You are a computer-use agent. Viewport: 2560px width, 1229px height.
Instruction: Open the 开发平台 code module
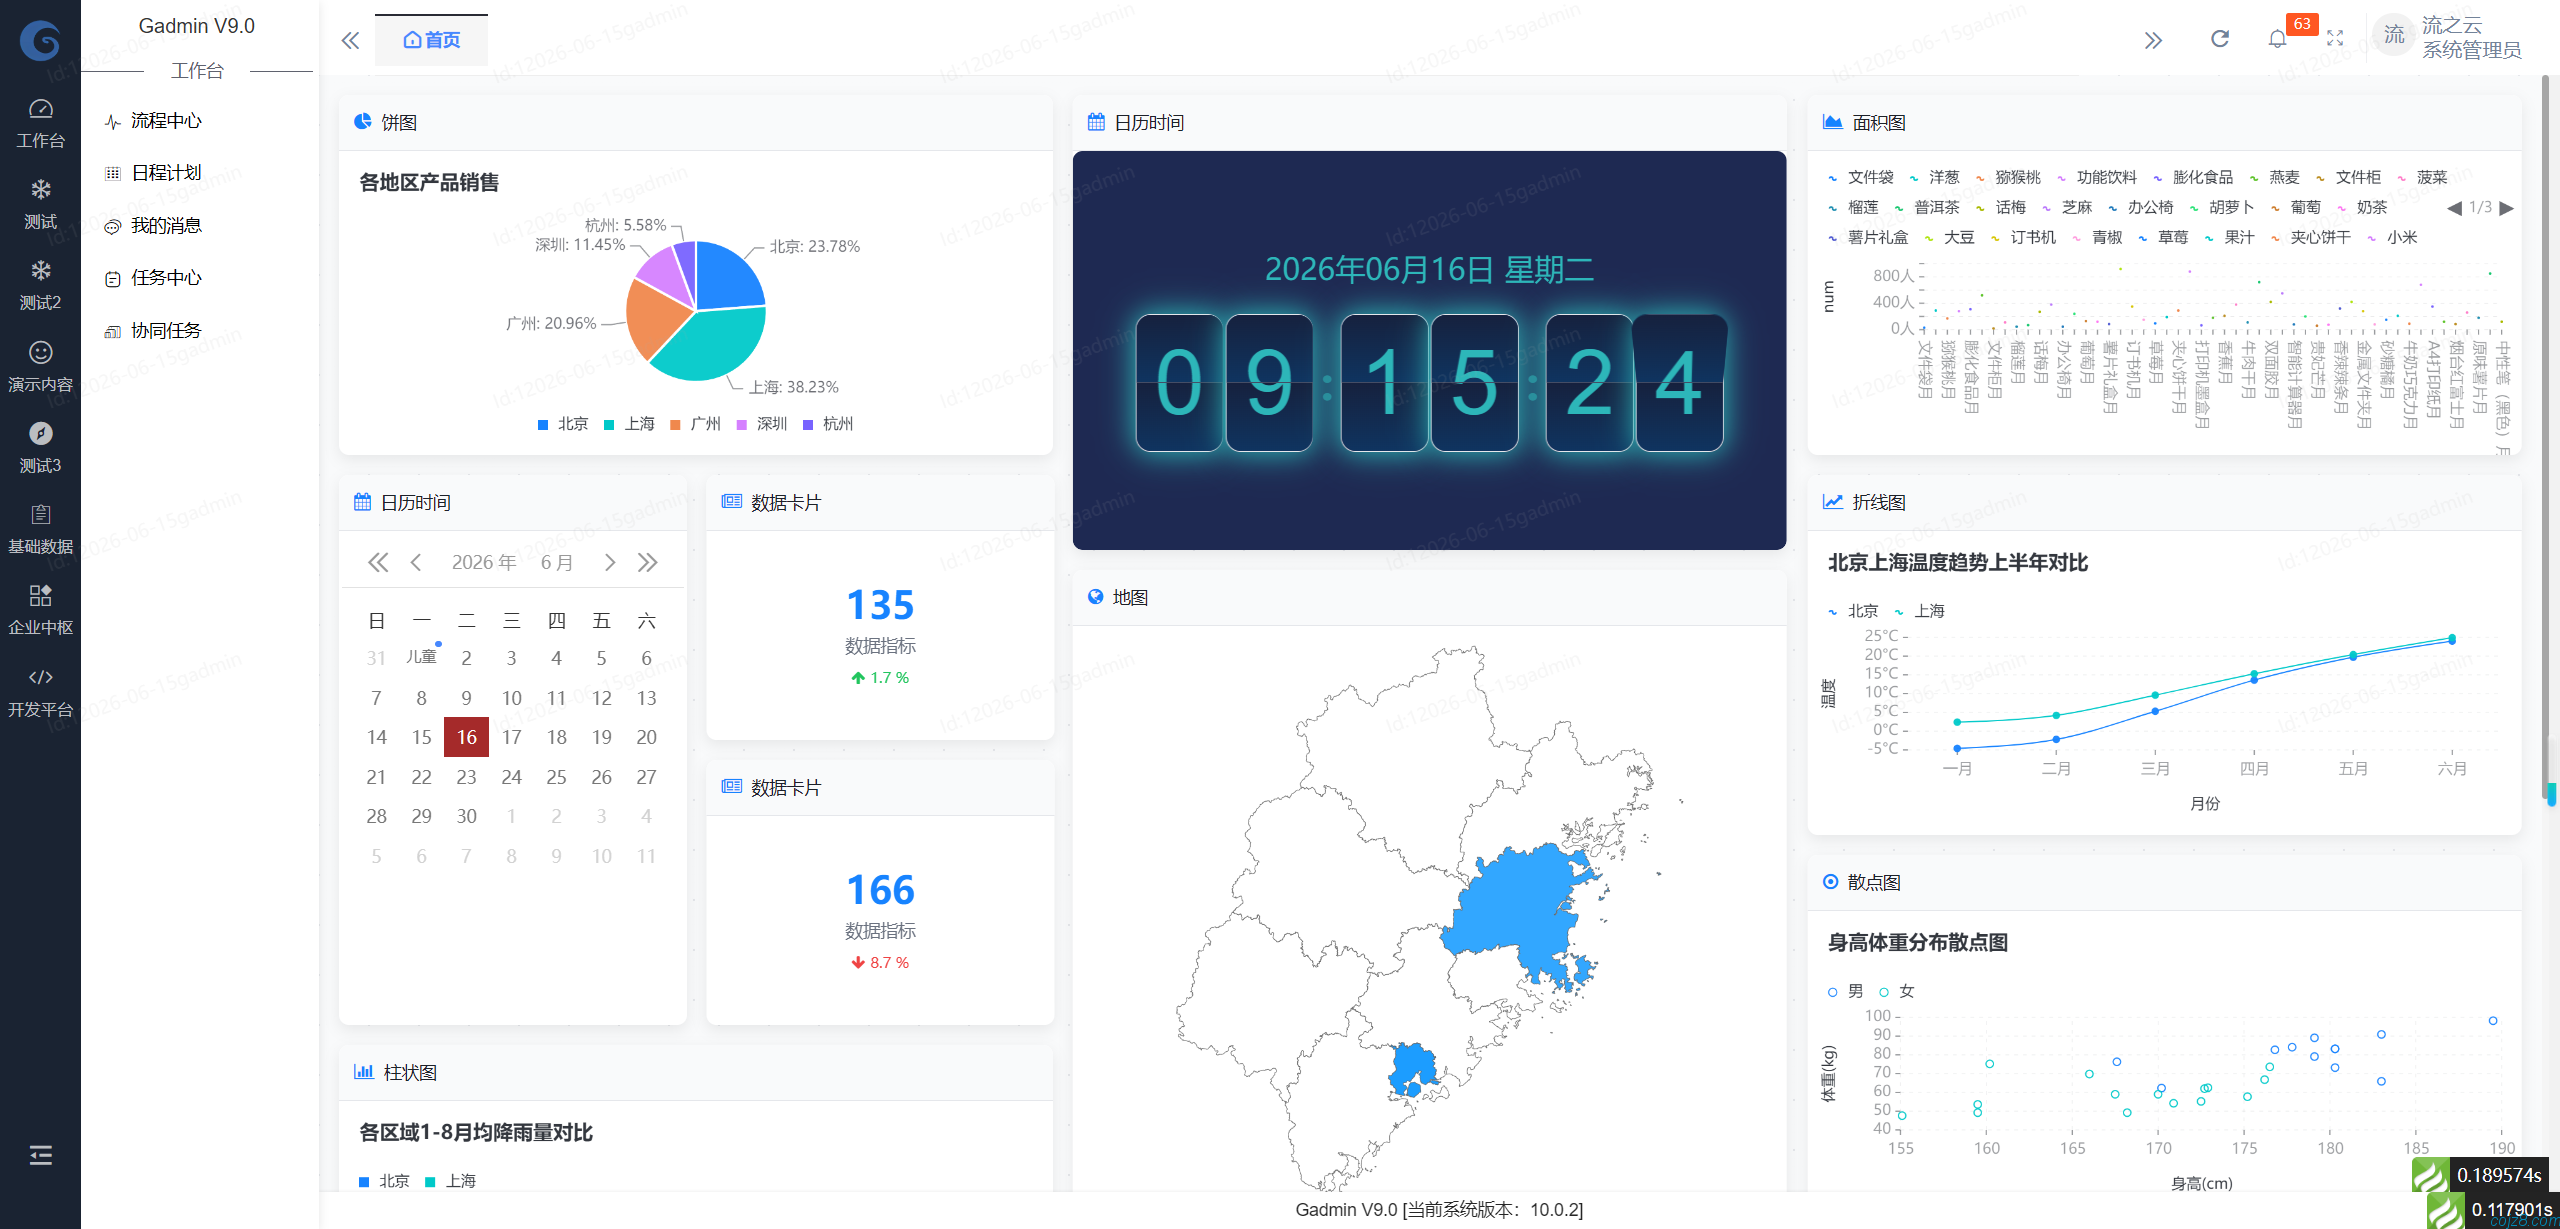point(40,692)
